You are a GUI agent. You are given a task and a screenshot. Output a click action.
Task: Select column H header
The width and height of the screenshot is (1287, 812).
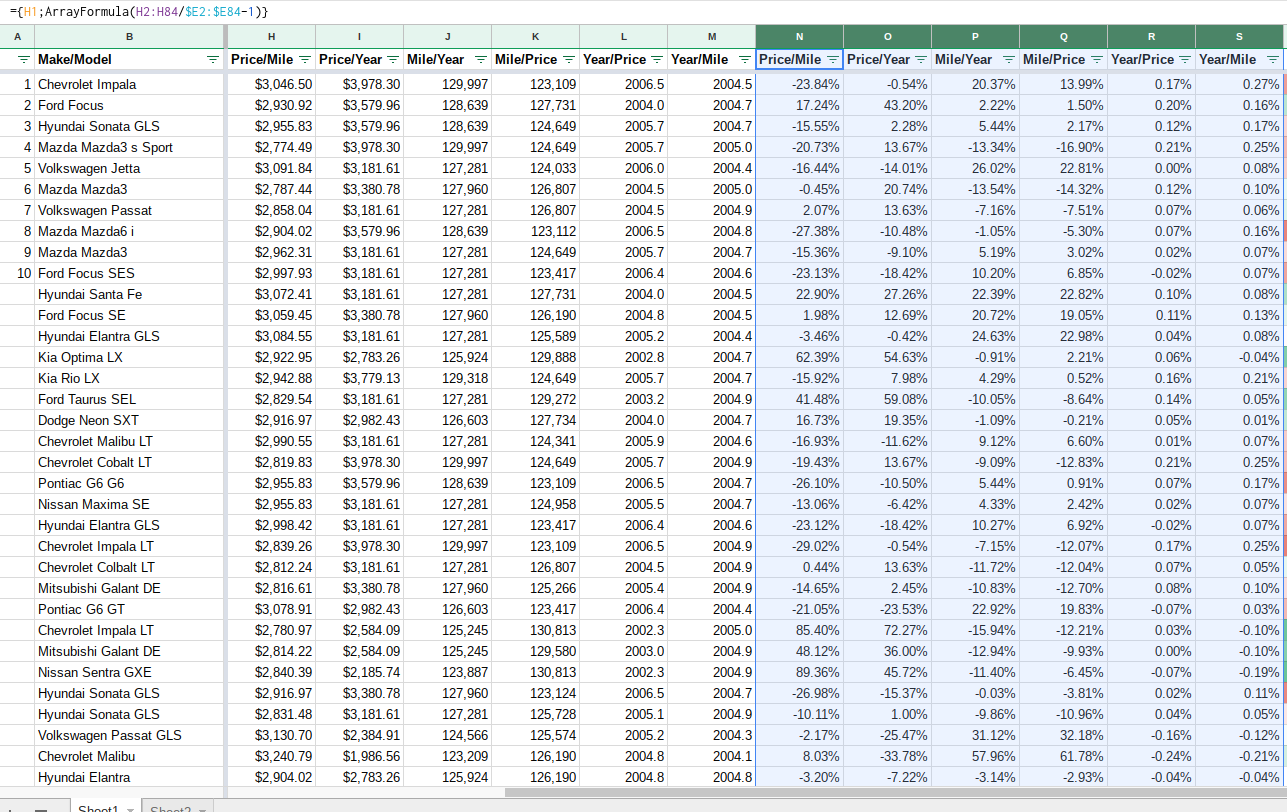click(272, 37)
